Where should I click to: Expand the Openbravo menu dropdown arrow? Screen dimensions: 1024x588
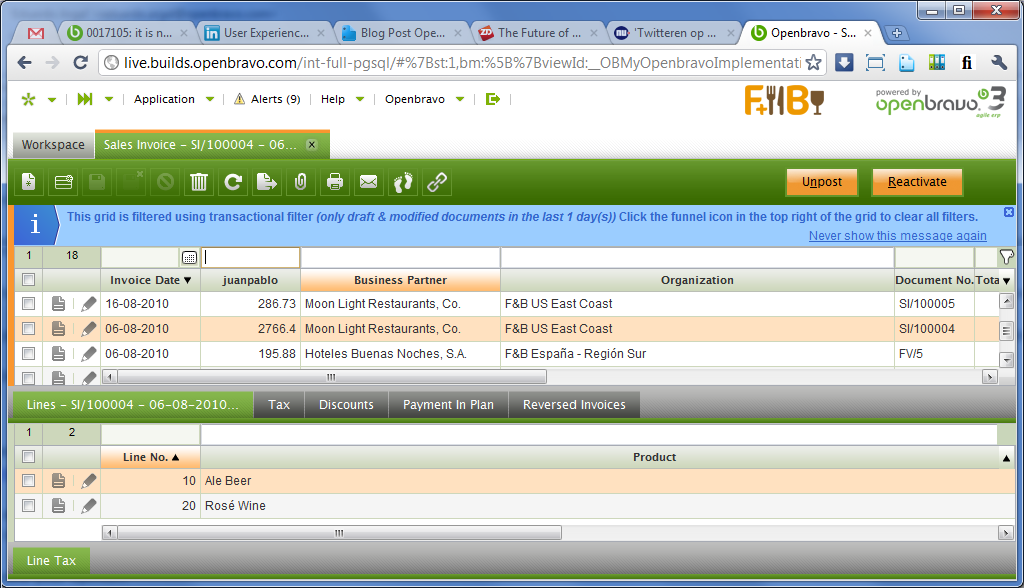click(x=460, y=99)
